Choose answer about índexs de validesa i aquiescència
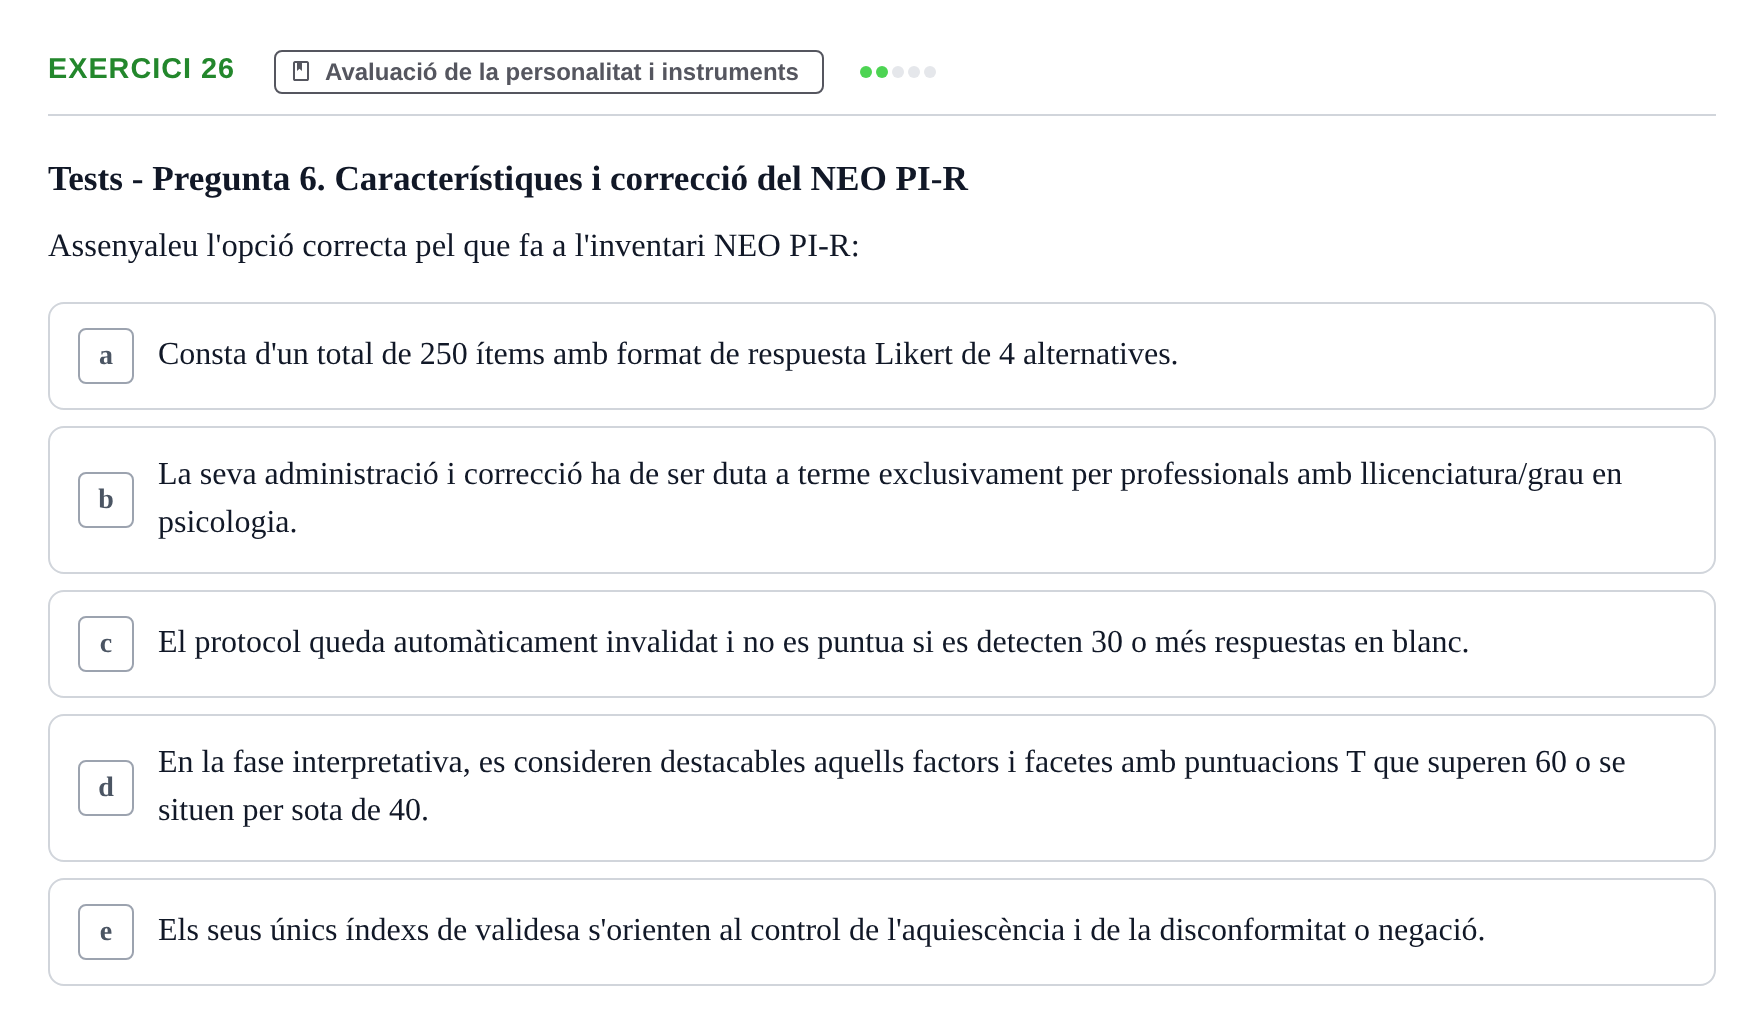Viewport: 1764px width, 1036px height. (881, 932)
